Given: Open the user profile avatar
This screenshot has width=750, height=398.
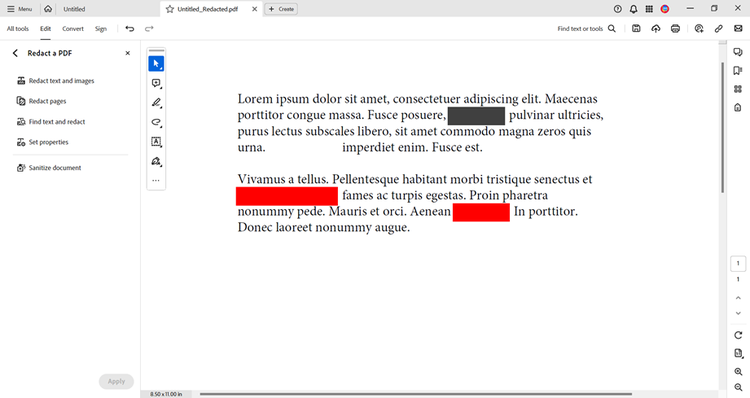Looking at the screenshot, I should [665, 9].
